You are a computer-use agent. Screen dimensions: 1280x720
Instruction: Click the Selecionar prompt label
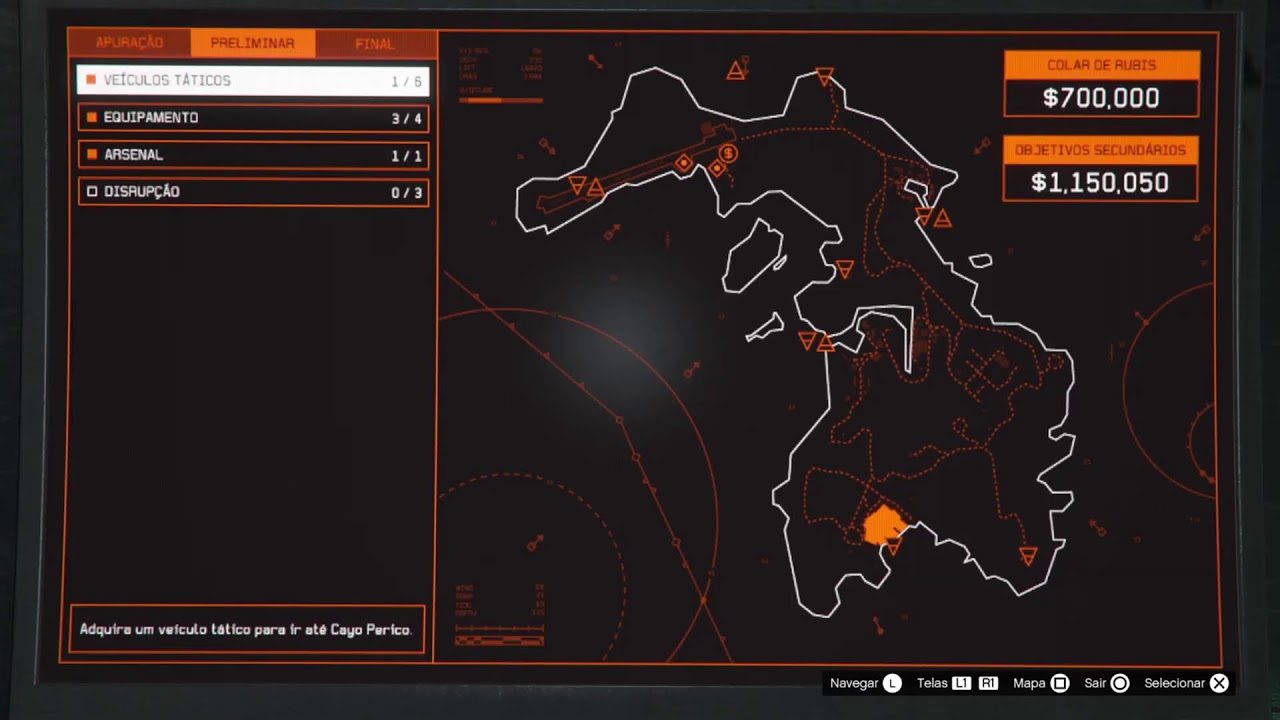[x=1175, y=683]
